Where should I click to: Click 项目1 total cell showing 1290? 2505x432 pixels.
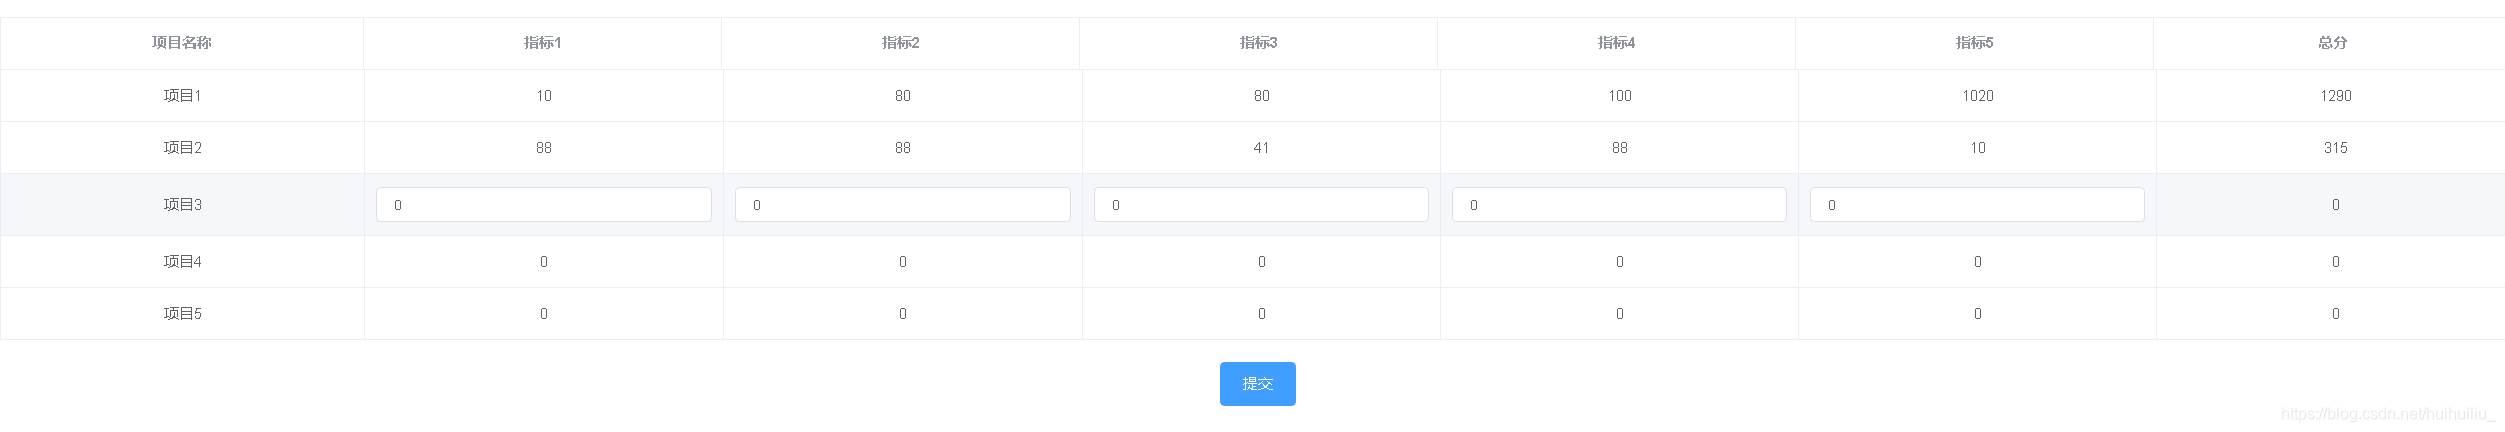point(2335,96)
